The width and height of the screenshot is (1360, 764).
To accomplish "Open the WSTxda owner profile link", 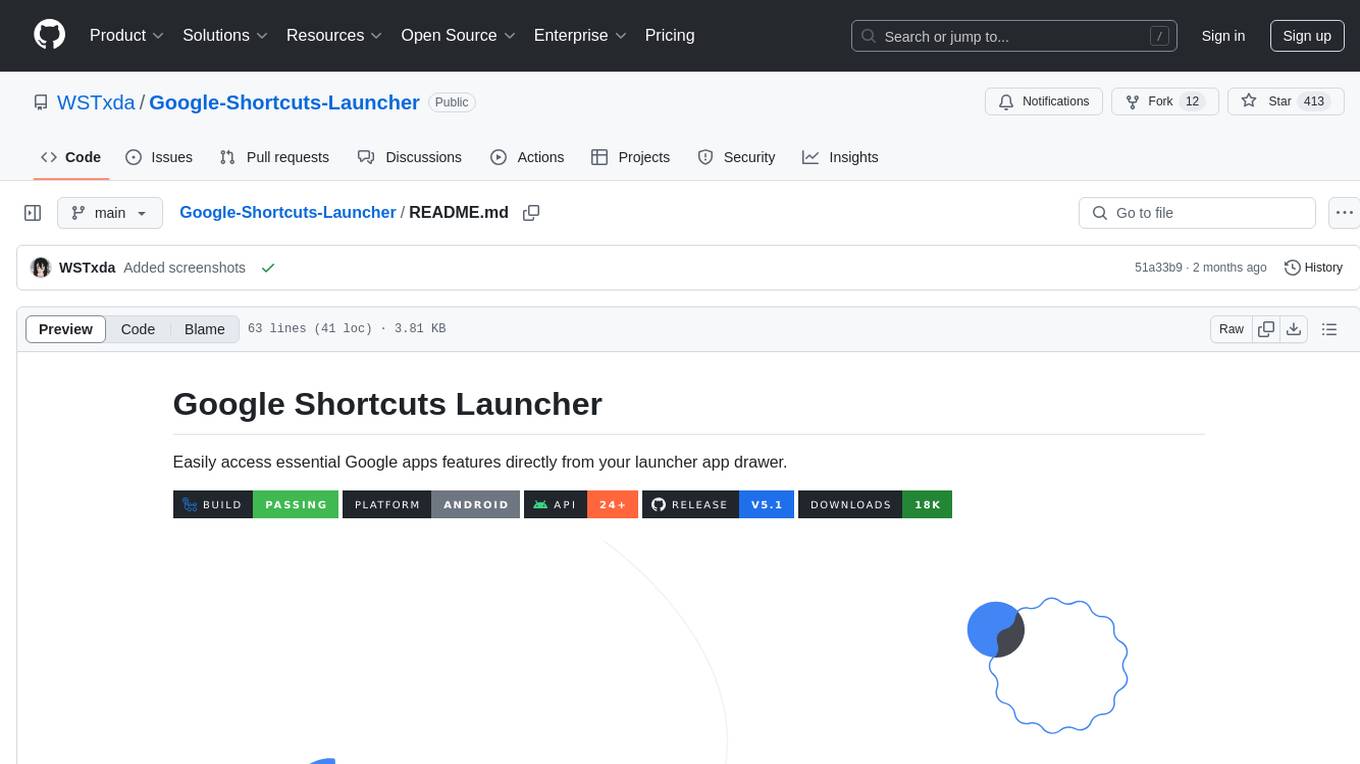I will (x=96, y=102).
